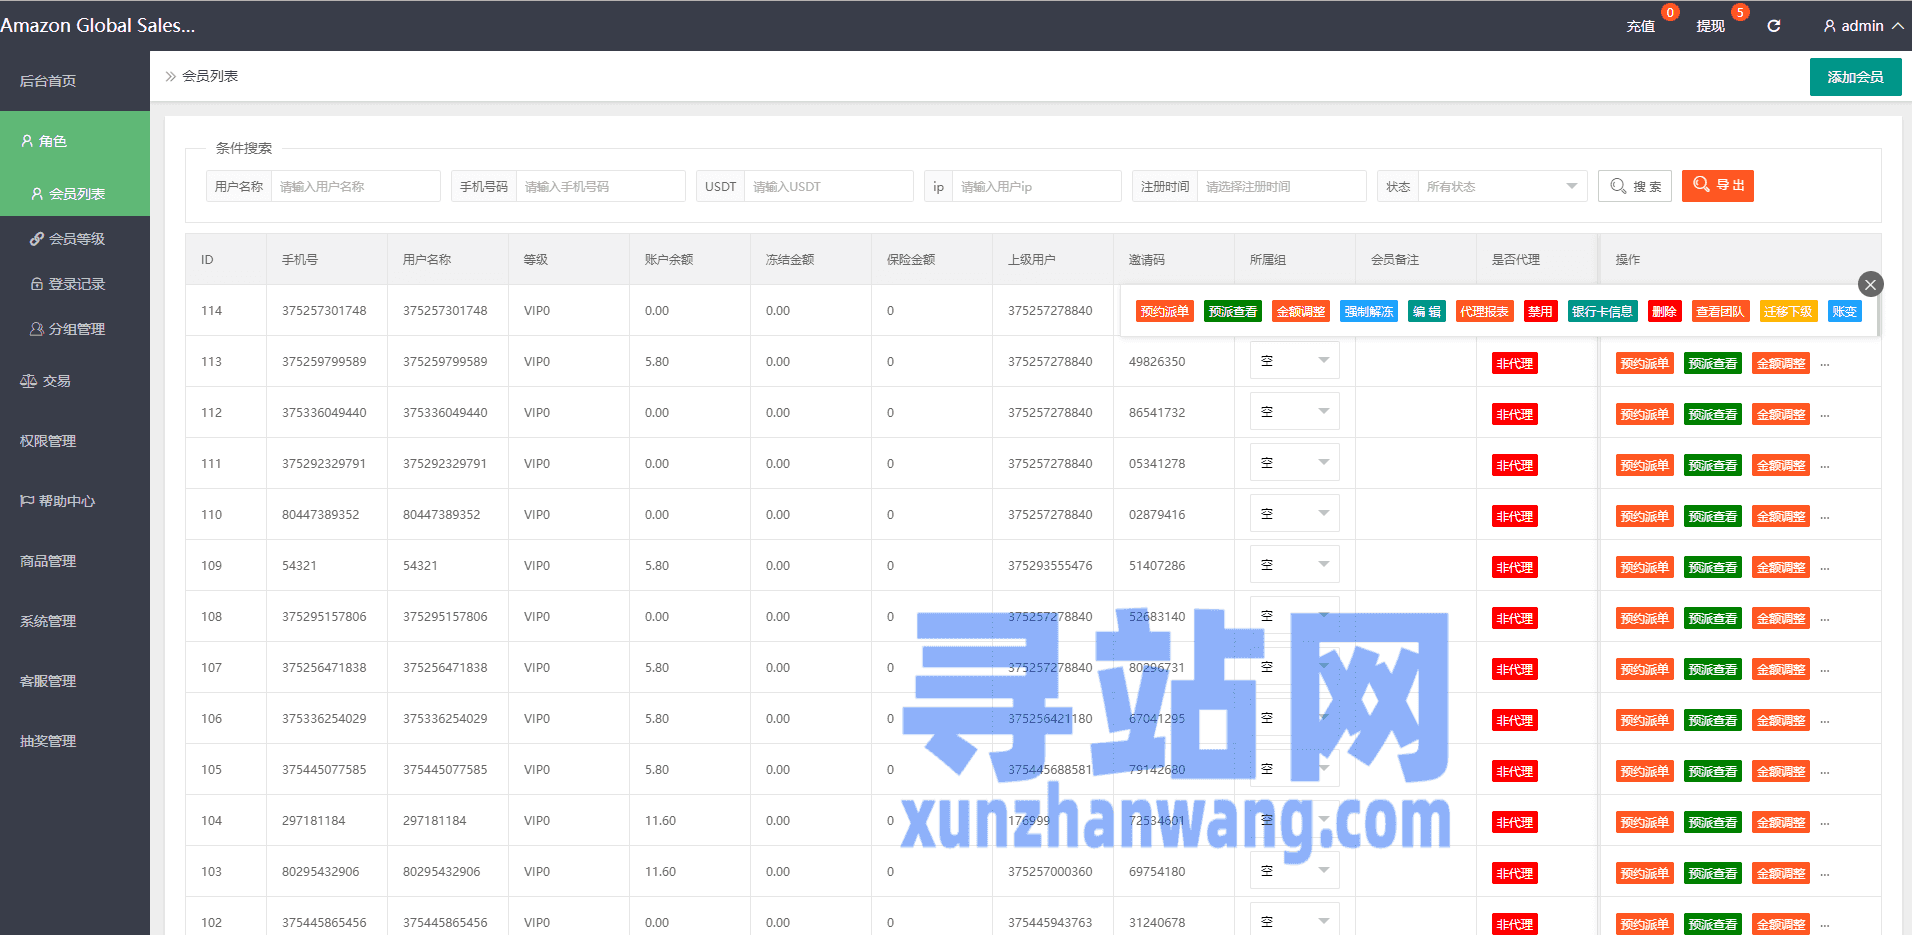Toggle 非代理 agent status for row 110
Image resolution: width=1912 pixels, height=935 pixels.
1515,517
